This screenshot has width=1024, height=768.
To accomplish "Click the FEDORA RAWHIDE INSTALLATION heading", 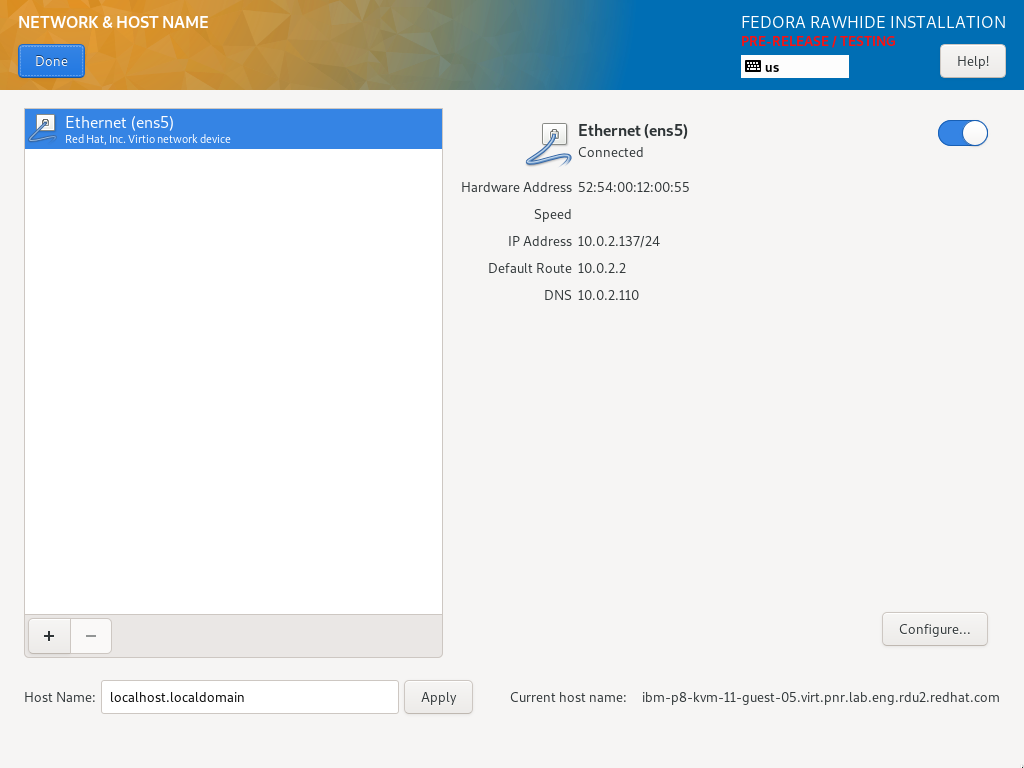I will point(873,22).
